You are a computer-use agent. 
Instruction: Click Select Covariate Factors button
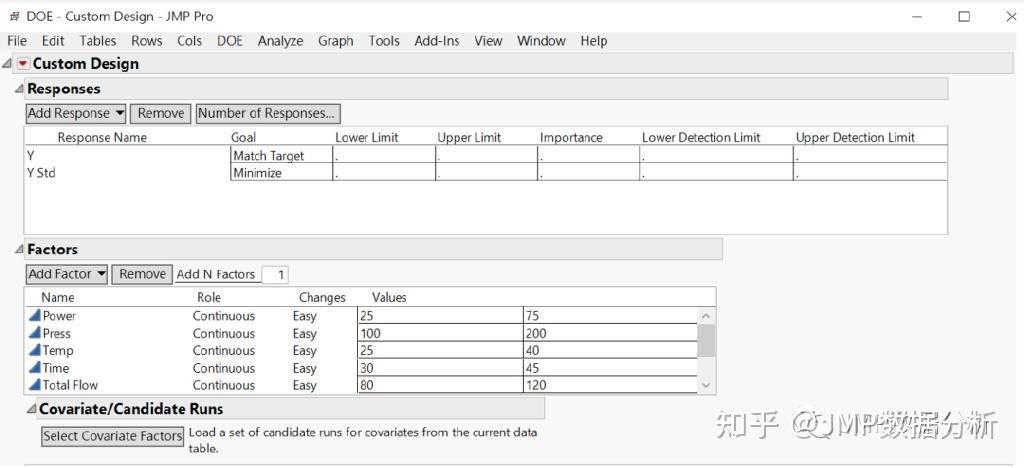point(113,436)
